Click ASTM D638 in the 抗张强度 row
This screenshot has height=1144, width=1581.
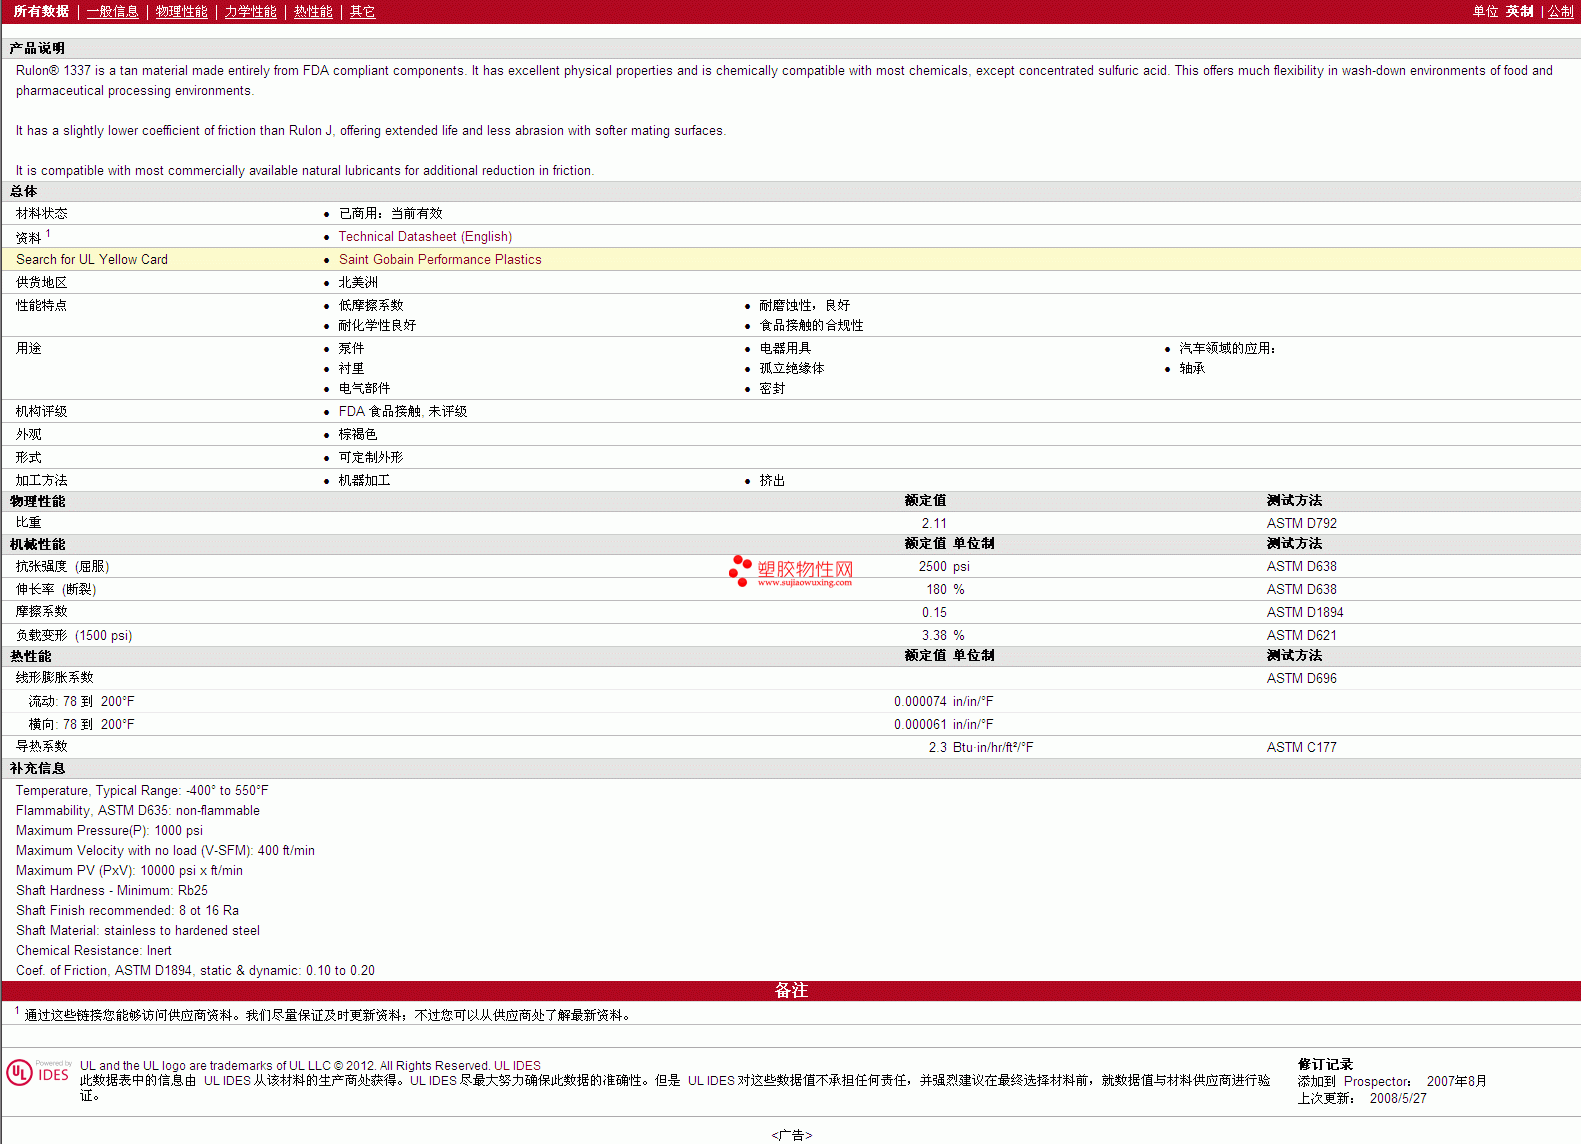(x=1301, y=567)
